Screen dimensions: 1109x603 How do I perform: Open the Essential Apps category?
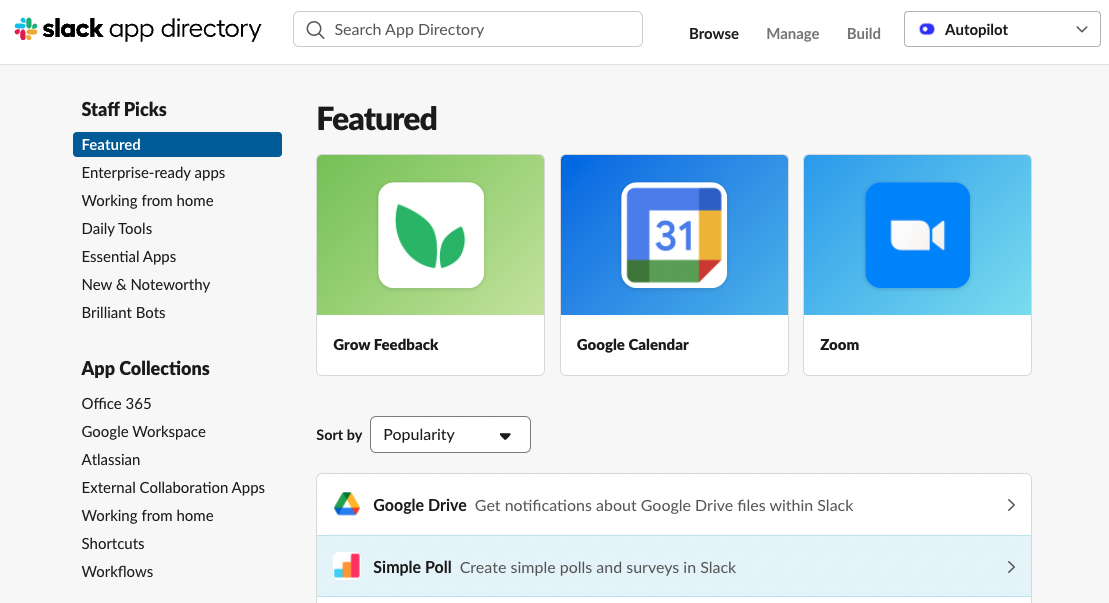click(129, 257)
